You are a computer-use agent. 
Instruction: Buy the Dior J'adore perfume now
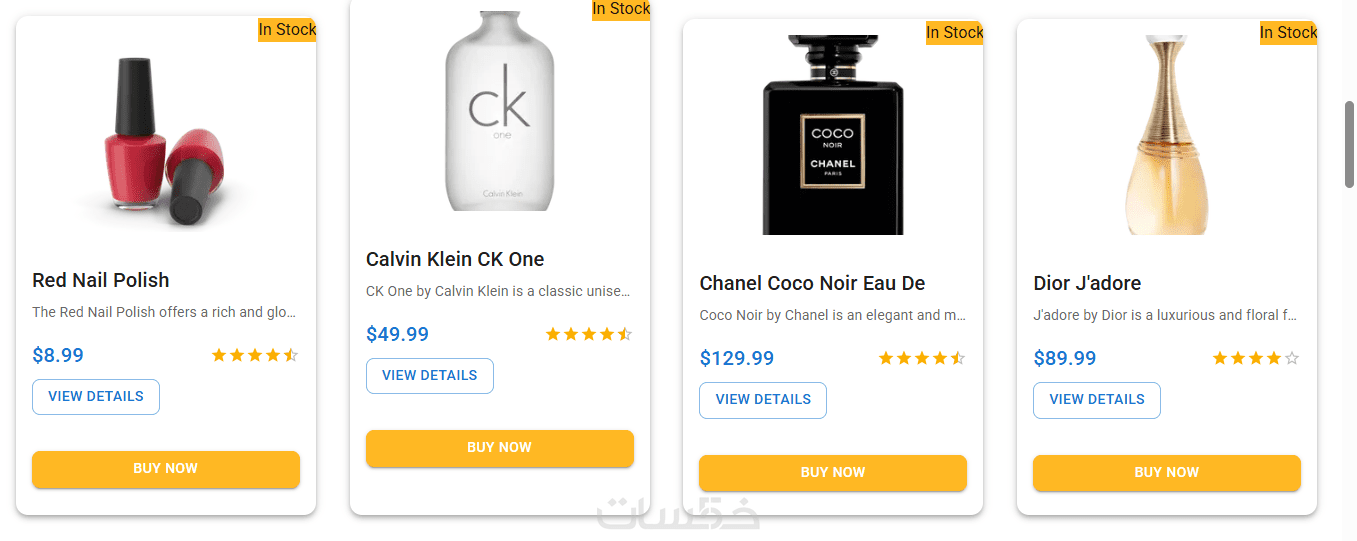point(1166,473)
